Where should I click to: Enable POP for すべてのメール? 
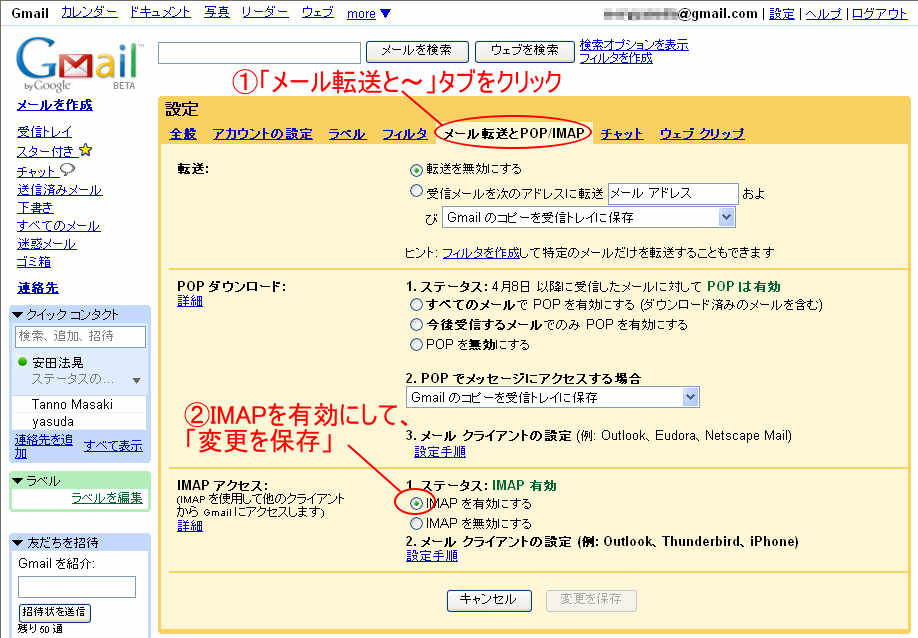pos(416,304)
